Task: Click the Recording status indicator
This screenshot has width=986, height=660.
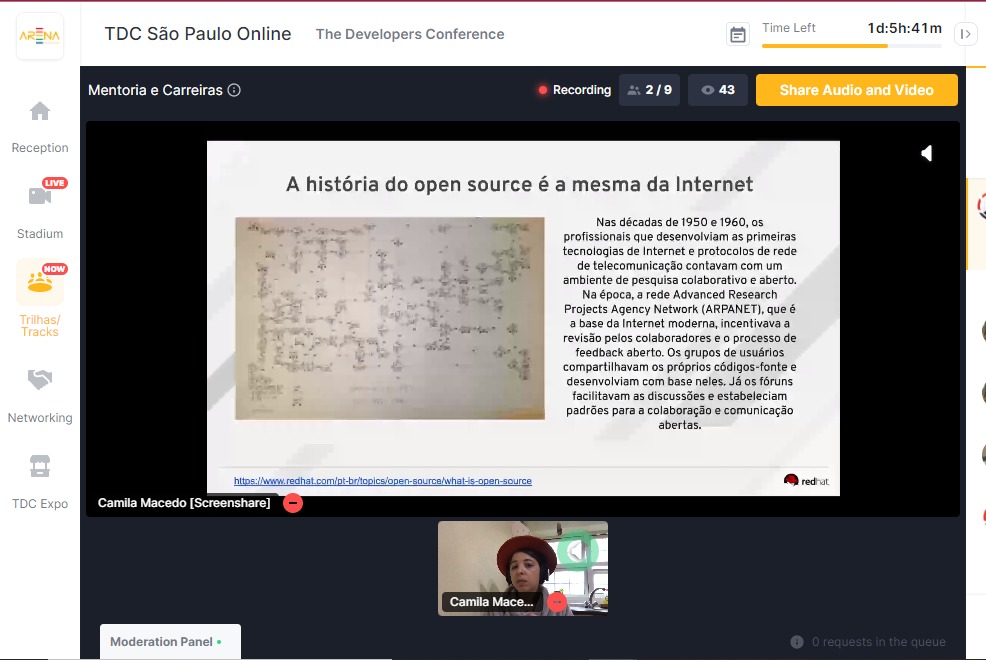Action: 574,90
